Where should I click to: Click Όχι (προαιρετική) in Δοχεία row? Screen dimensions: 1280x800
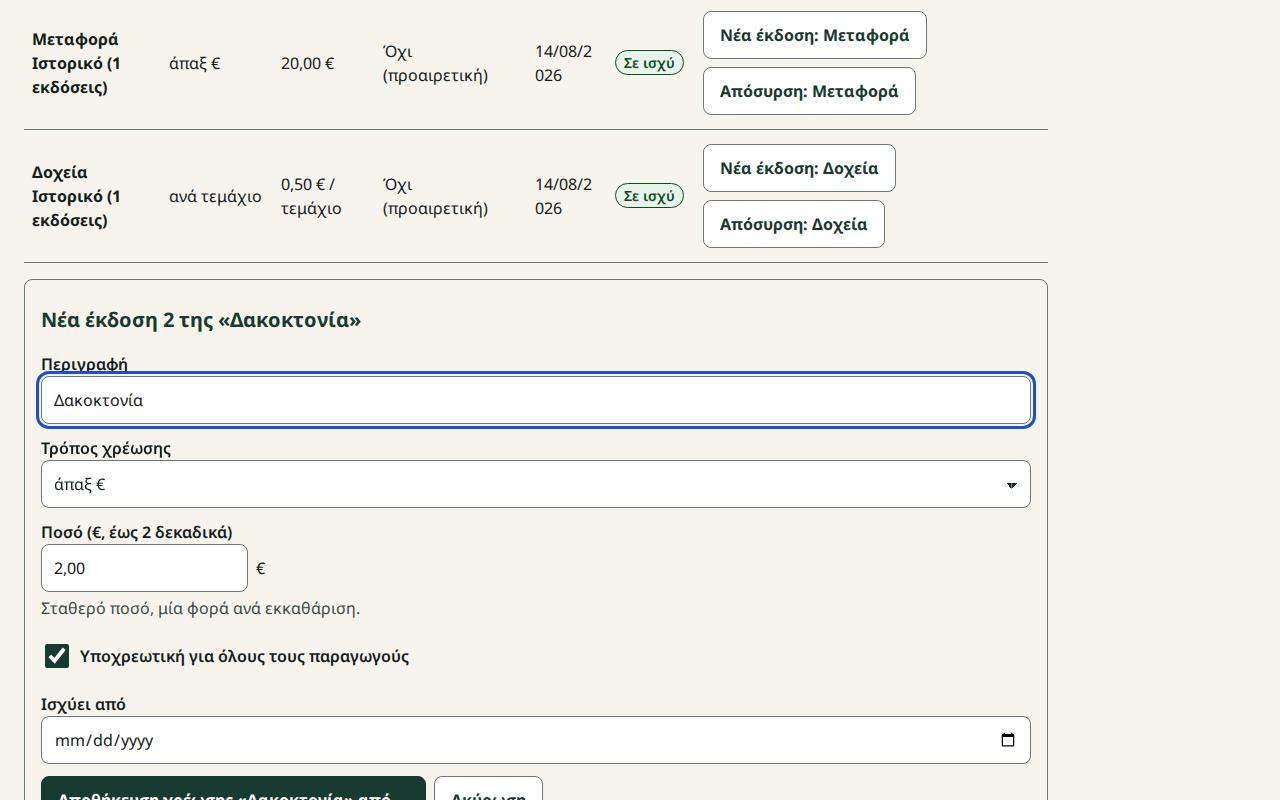(435, 196)
